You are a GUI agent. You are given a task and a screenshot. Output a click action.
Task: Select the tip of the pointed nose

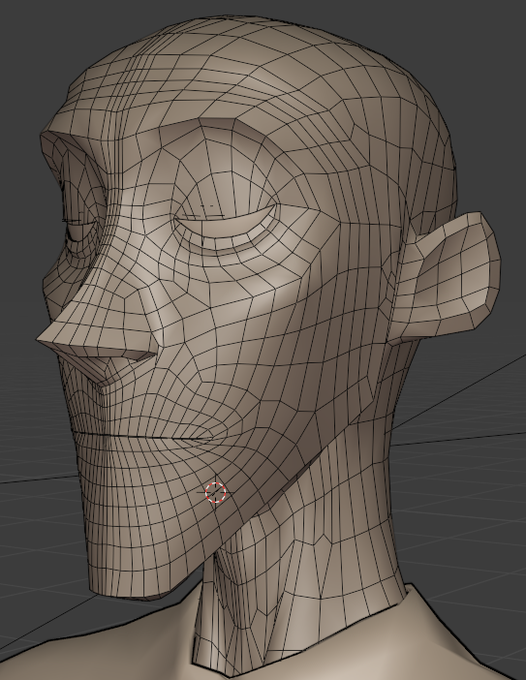coord(42,340)
